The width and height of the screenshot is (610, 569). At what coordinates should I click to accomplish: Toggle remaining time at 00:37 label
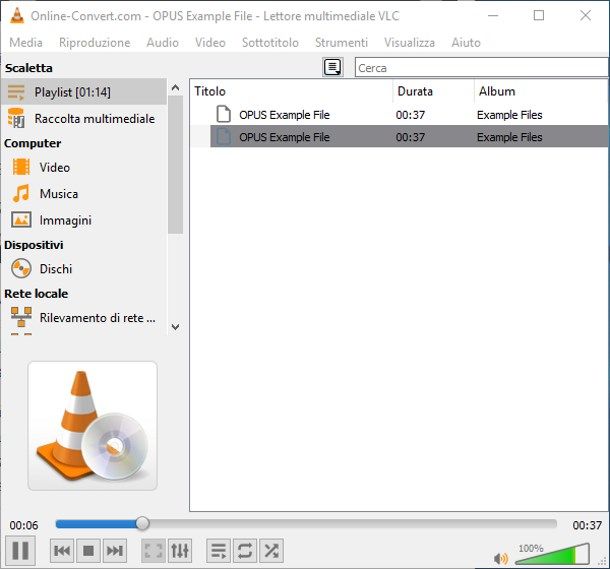pyautogui.click(x=587, y=525)
